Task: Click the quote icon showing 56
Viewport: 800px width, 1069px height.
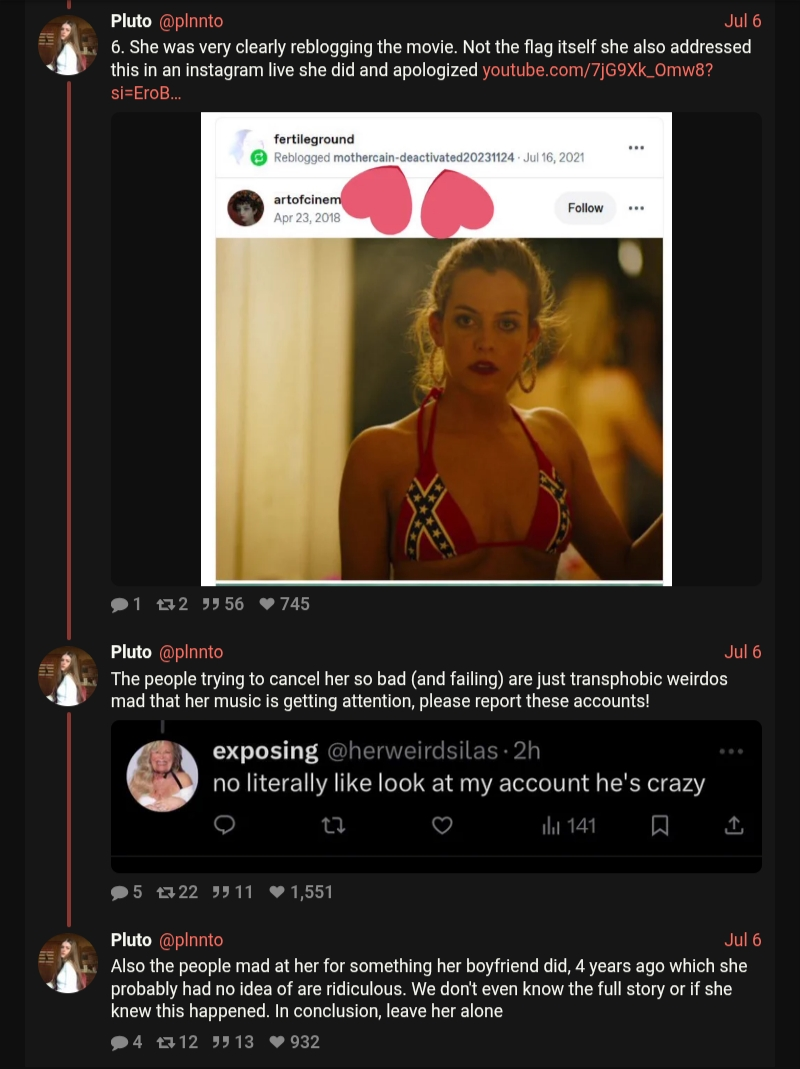Action: pyautogui.click(x=210, y=604)
